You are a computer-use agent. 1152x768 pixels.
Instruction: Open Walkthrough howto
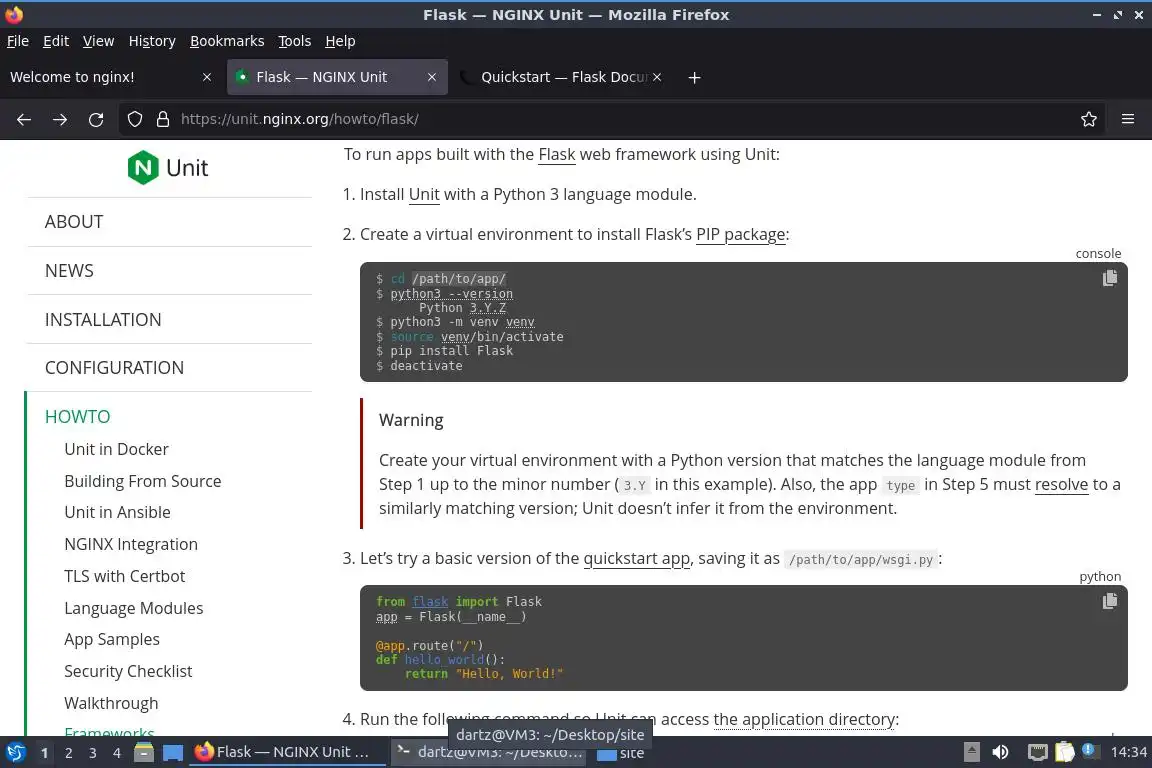(111, 703)
